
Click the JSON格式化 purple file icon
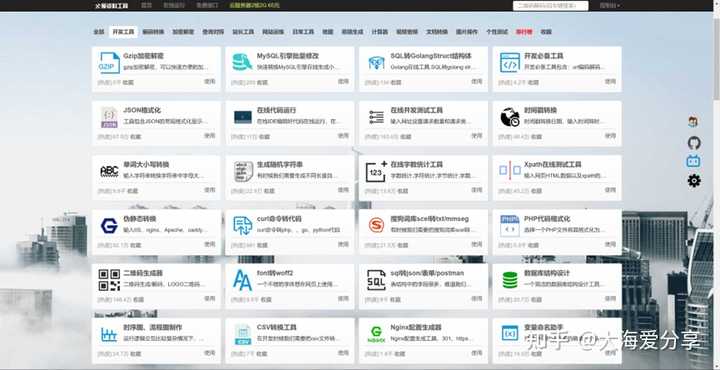[x=109, y=117]
